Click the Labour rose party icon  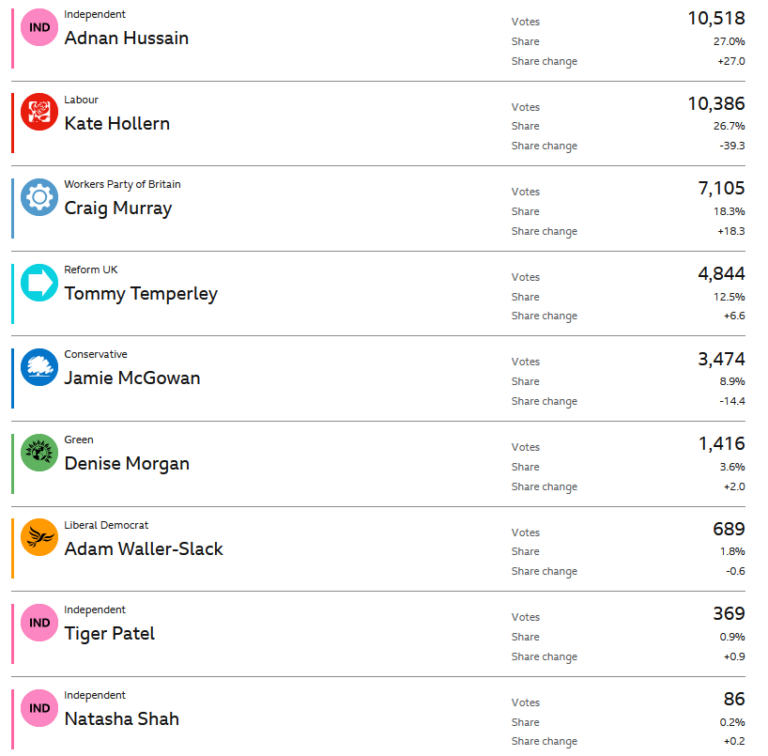pyautogui.click(x=39, y=112)
